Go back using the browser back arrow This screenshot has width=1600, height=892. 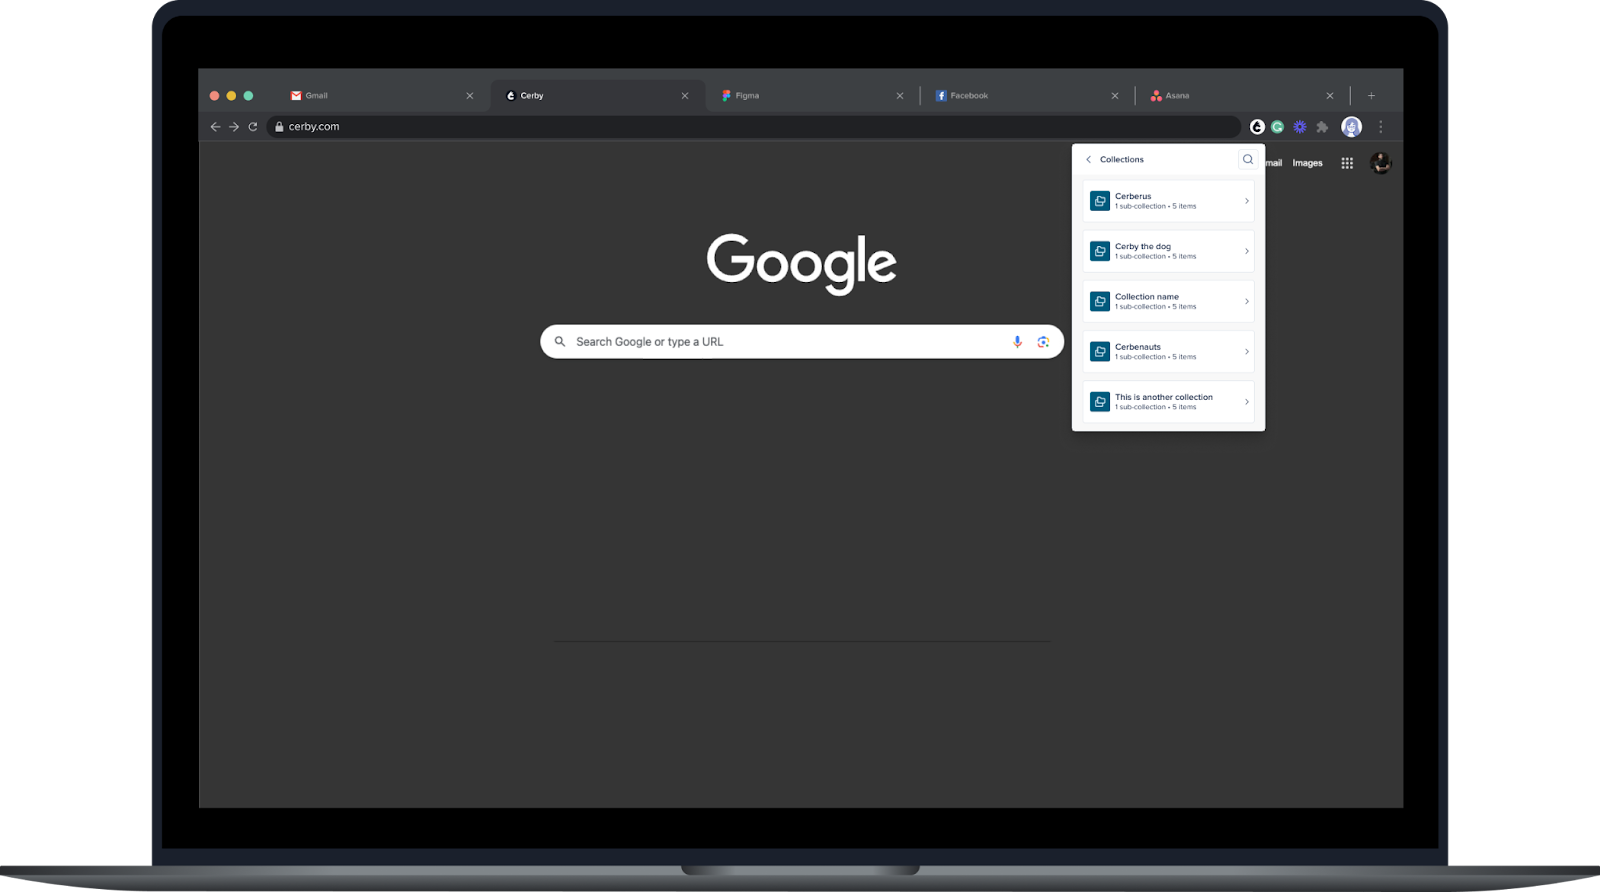point(215,127)
